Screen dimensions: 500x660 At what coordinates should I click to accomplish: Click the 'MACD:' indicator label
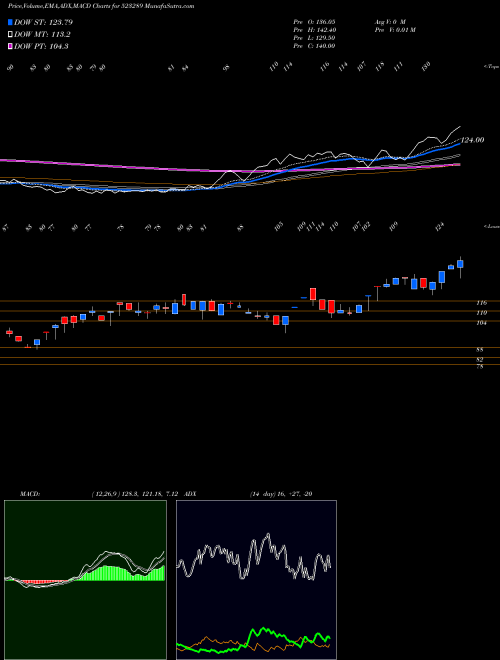[x=30, y=494]
